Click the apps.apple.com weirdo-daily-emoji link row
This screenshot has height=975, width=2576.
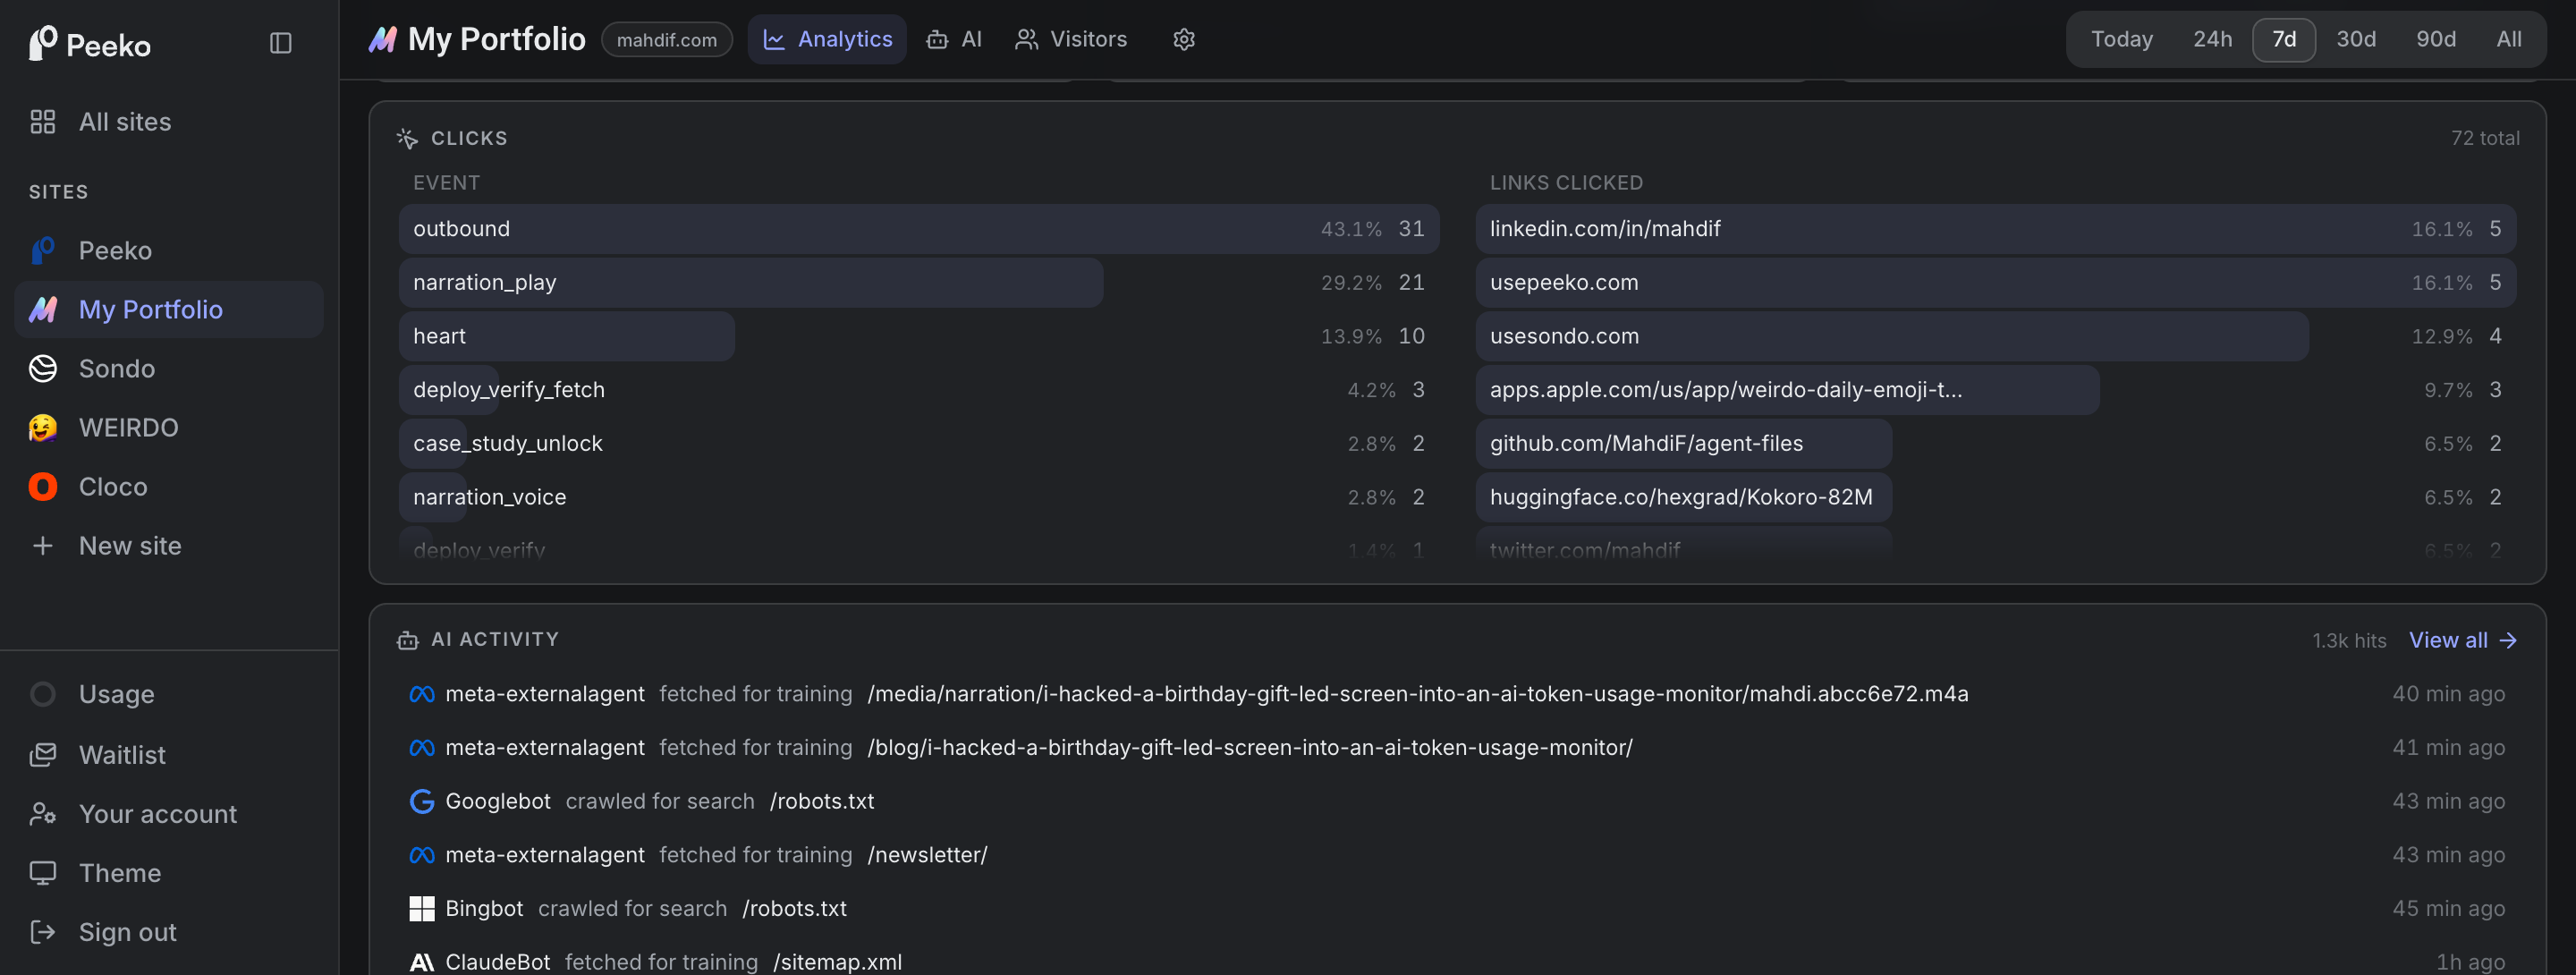tap(1995, 390)
